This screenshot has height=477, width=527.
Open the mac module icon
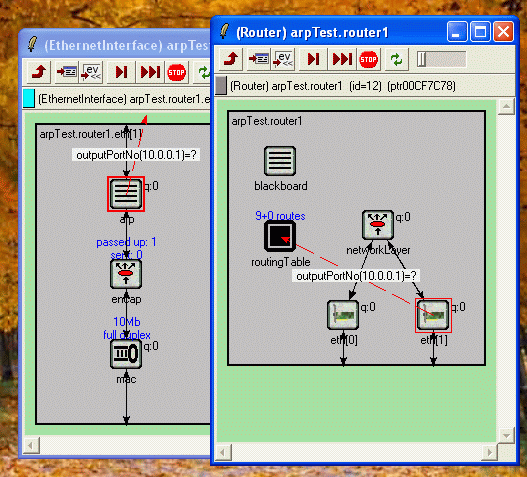point(126,354)
